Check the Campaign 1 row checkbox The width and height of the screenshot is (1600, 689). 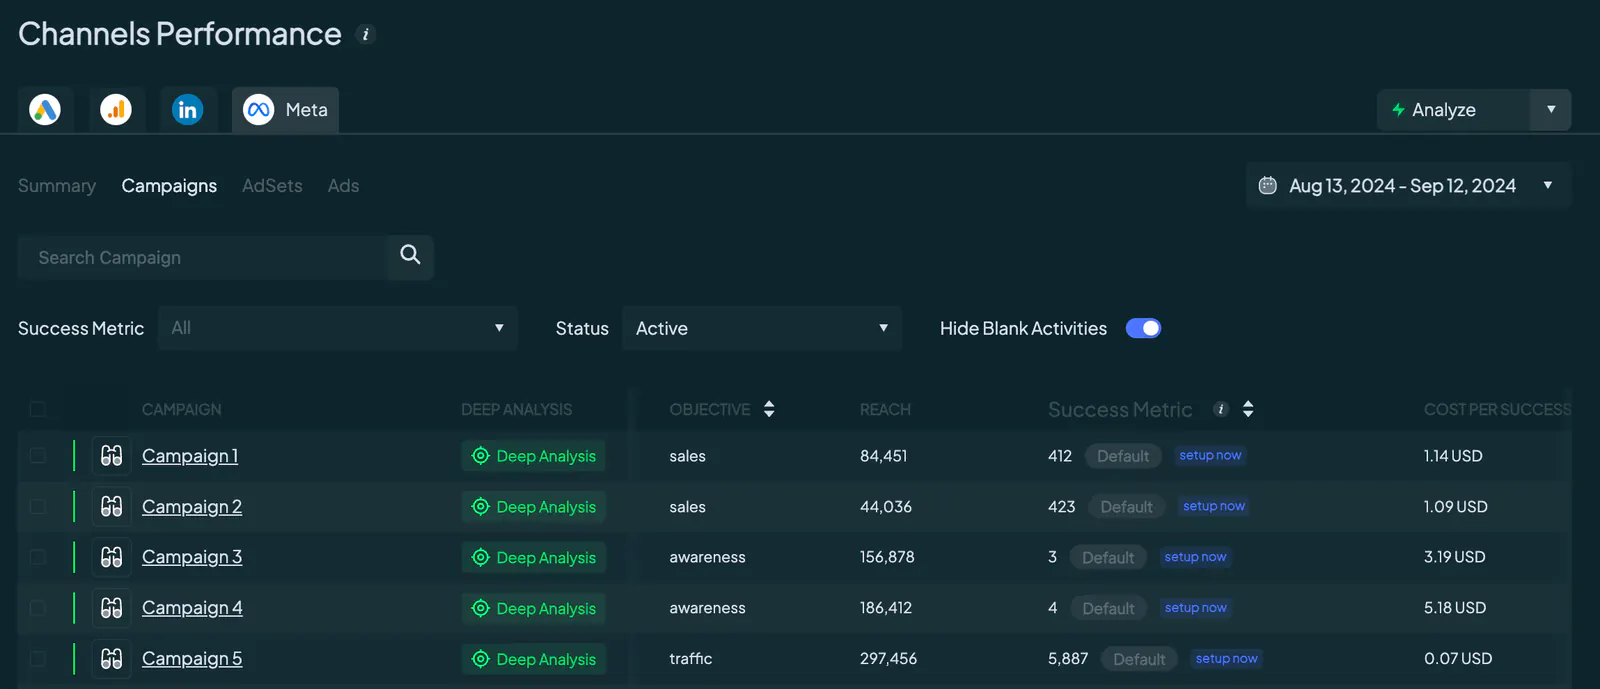(x=38, y=456)
